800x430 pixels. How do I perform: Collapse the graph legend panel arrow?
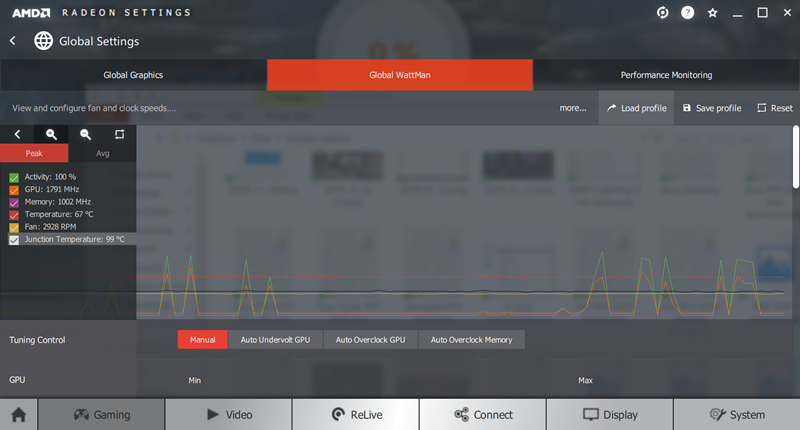[17, 134]
